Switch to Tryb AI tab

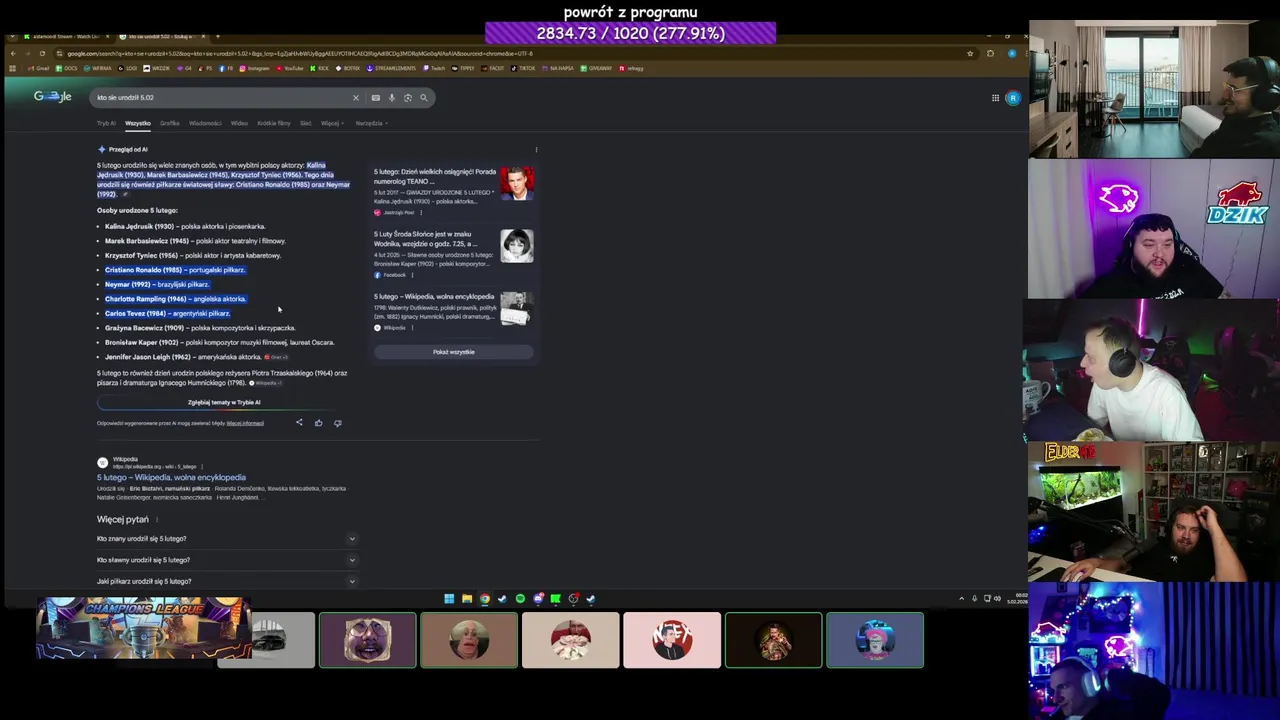point(106,123)
